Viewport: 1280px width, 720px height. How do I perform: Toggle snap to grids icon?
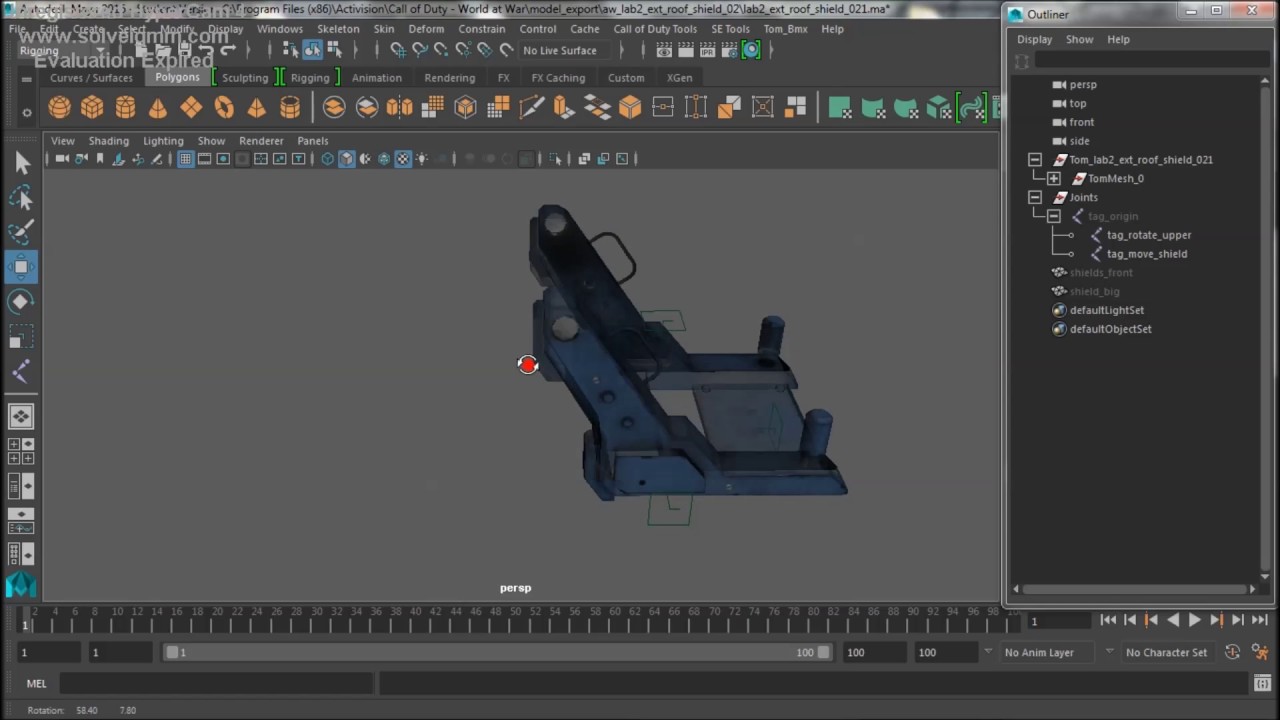click(398, 50)
